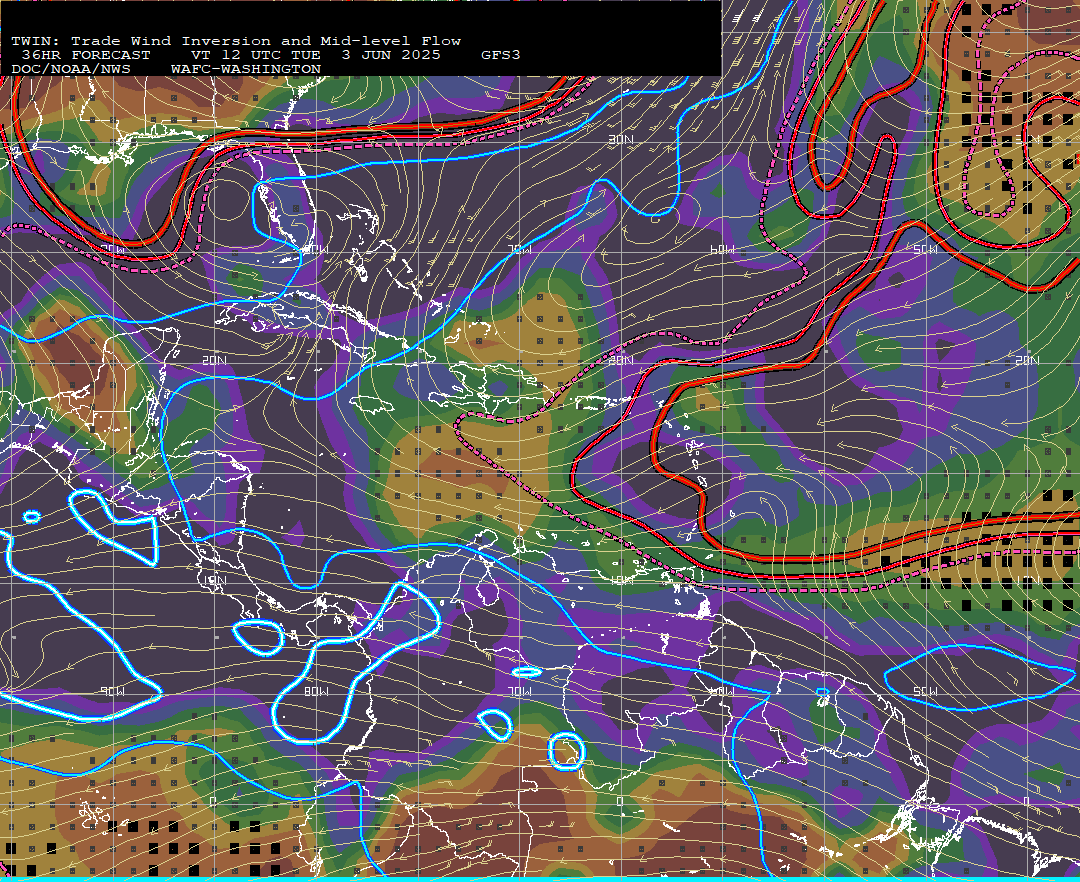Click the "GFS3" model label
This screenshot has height=882, width=1080.
click(501, 55)
